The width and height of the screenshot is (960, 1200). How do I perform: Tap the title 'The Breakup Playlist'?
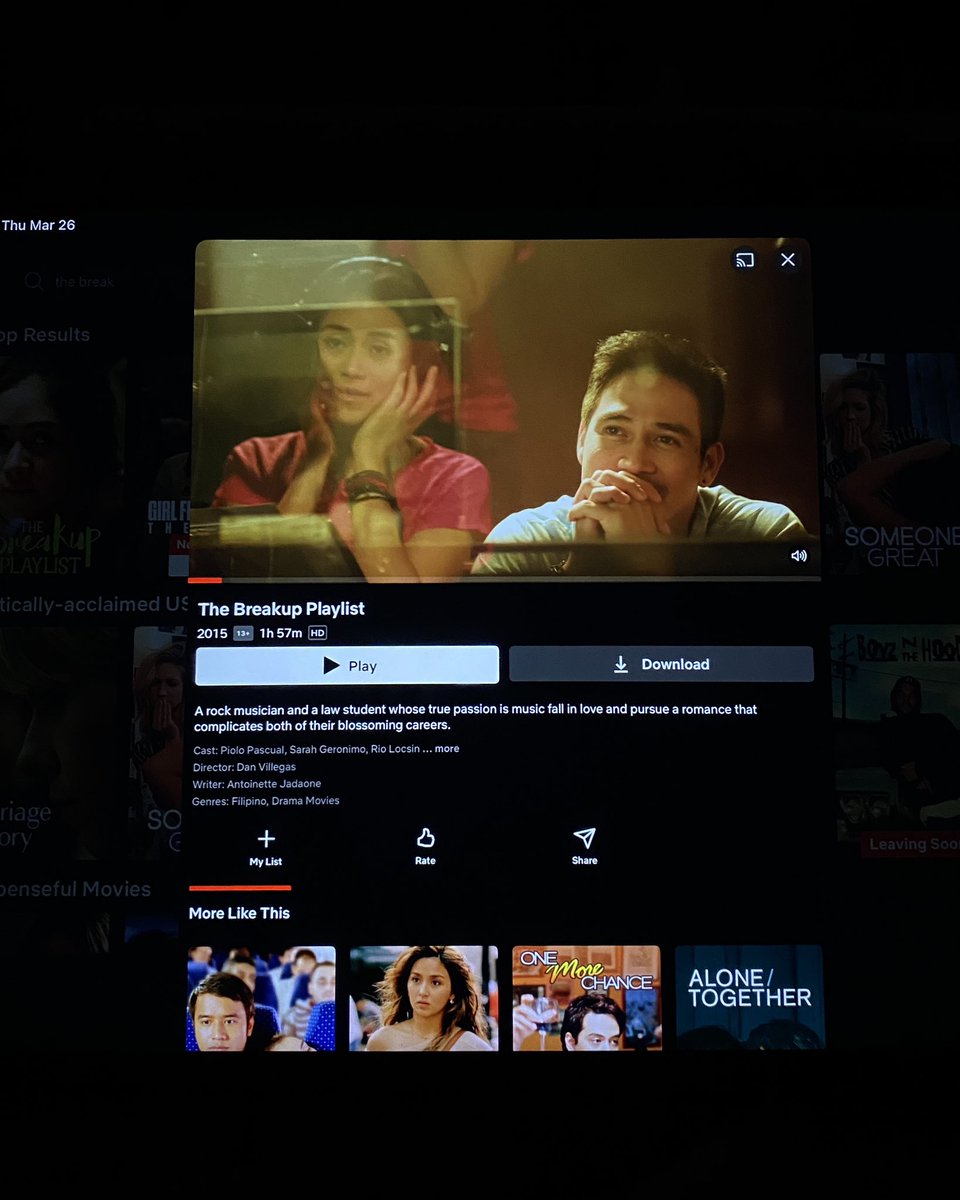tap(281, 609)
